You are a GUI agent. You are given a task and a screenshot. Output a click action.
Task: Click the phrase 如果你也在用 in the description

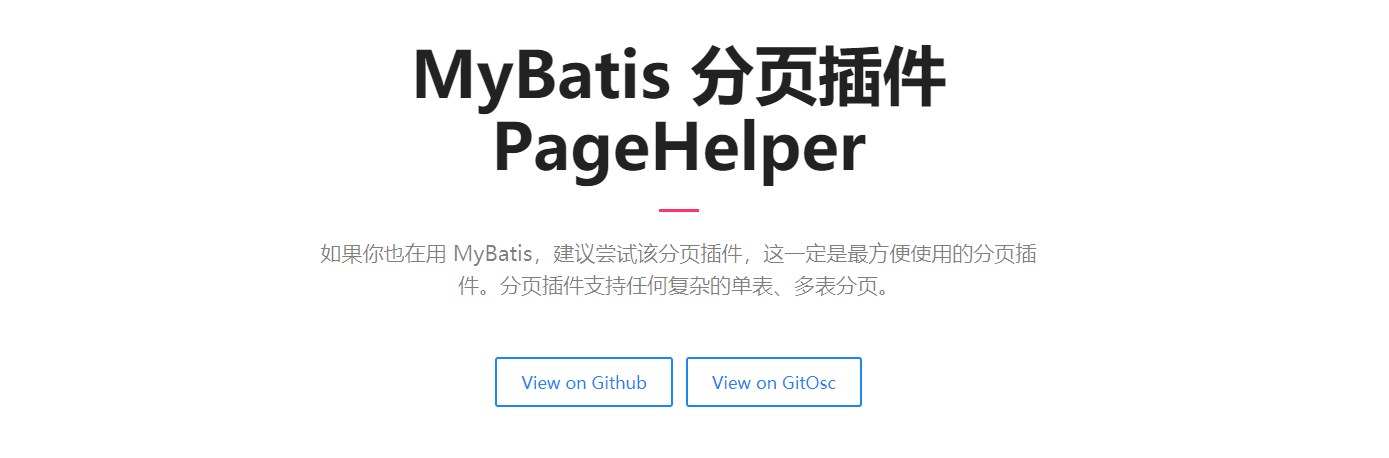click(382, 253)
